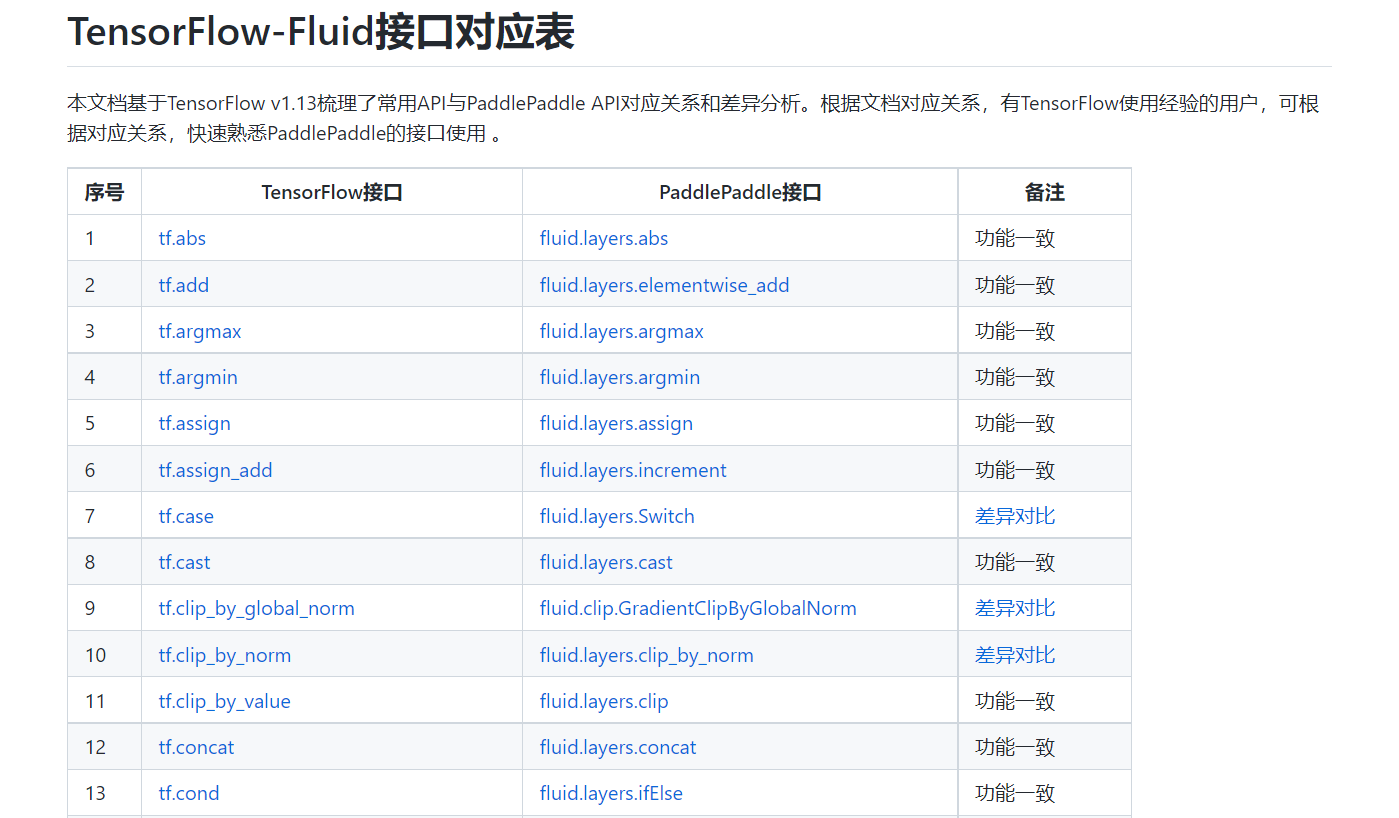Click fluid.clip.GradientClipByGlobalNorm link
This screenshot has width=1399, height=818.
[697, 608]
